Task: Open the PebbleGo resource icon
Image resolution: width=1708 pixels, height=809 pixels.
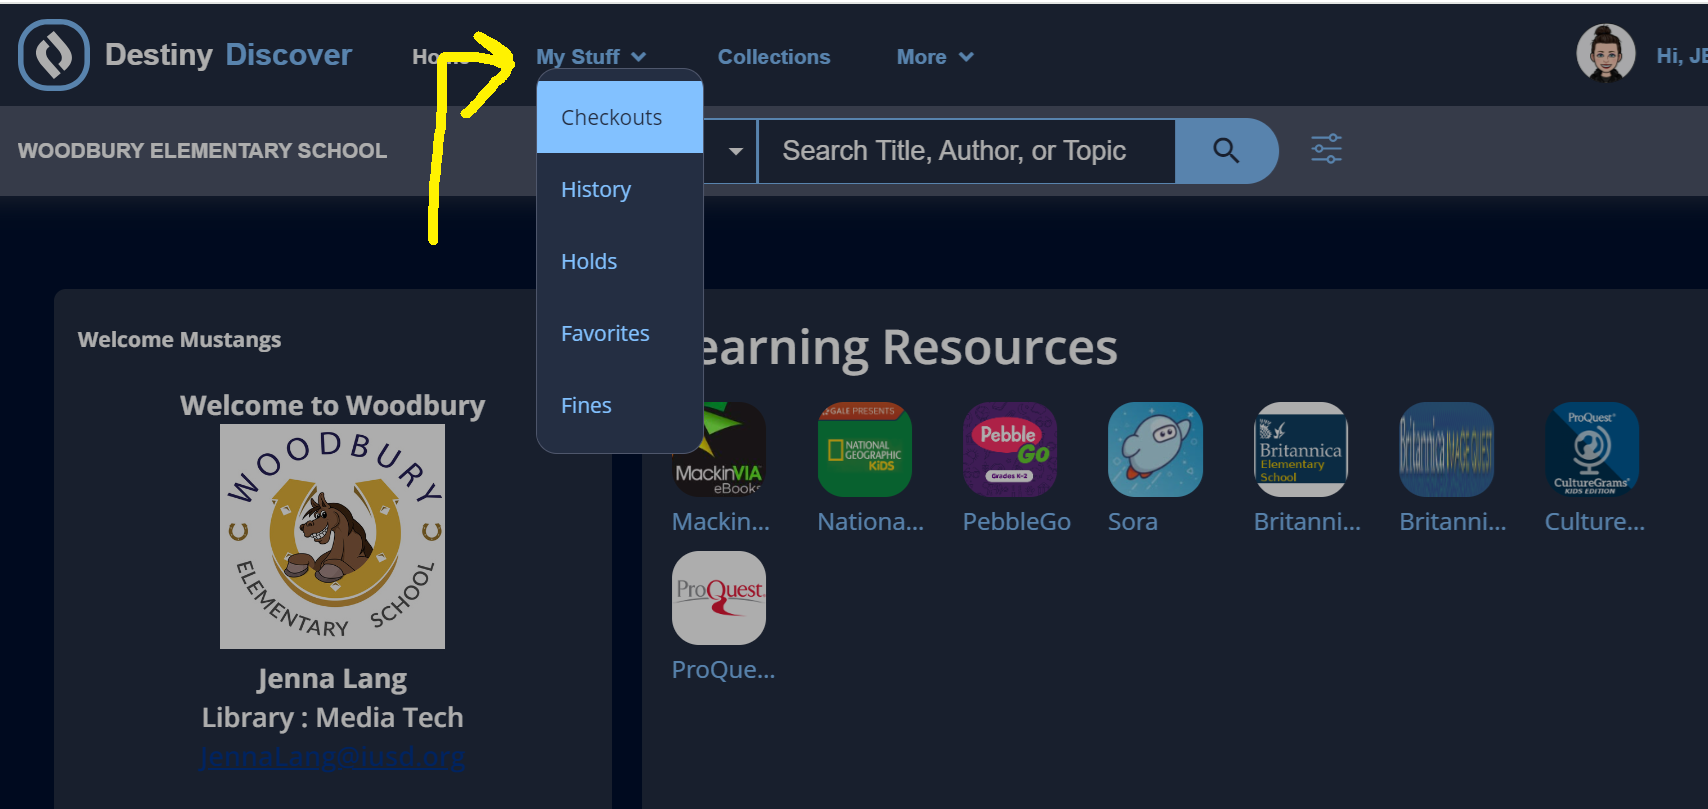Action: click(1010, 449)
